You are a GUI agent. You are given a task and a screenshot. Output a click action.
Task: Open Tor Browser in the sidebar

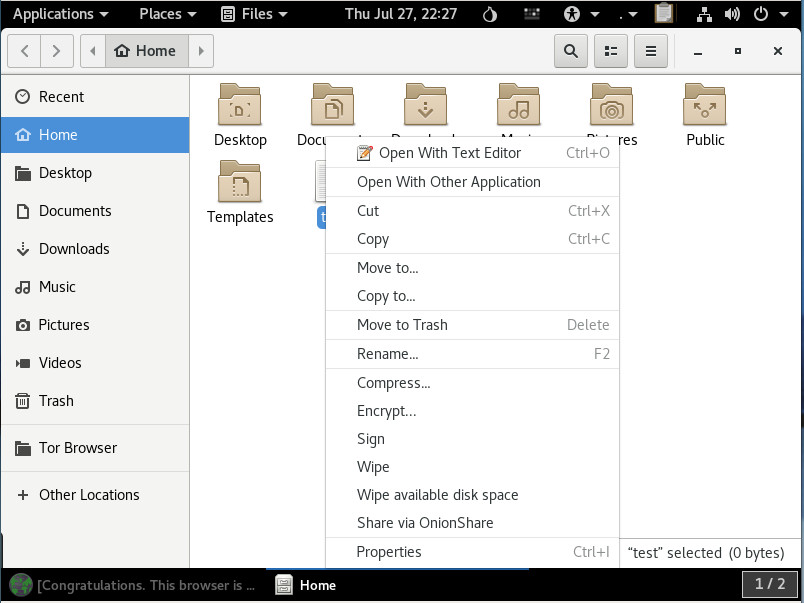click(x=78, y=448)
